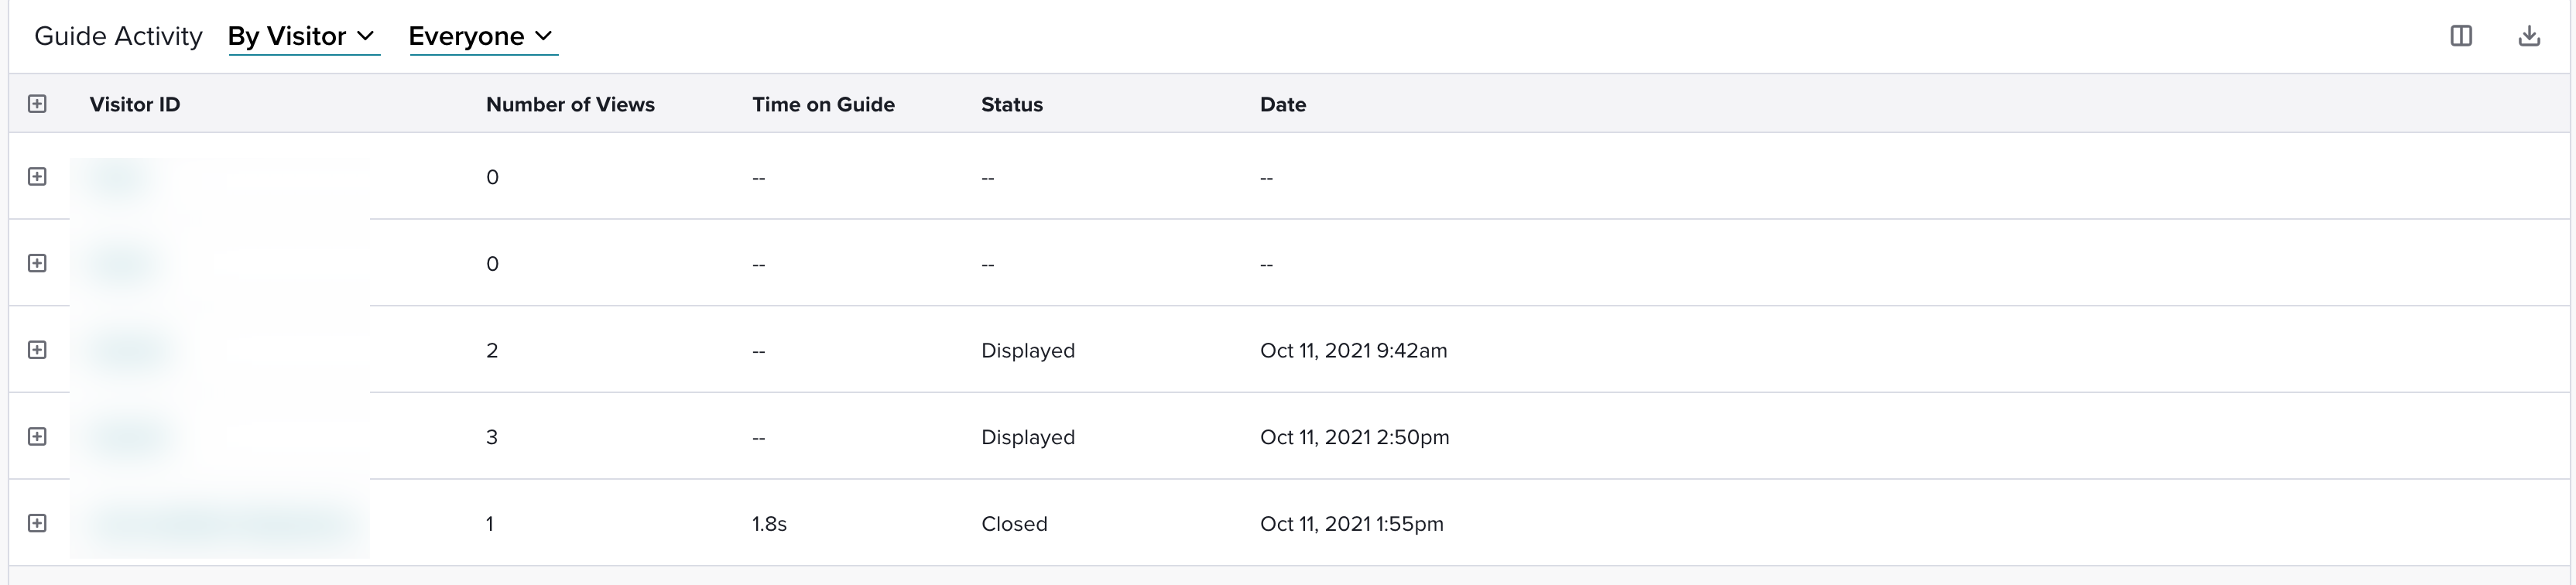
Task: Open the By Visitor dropdown
Action: [303, 37]
